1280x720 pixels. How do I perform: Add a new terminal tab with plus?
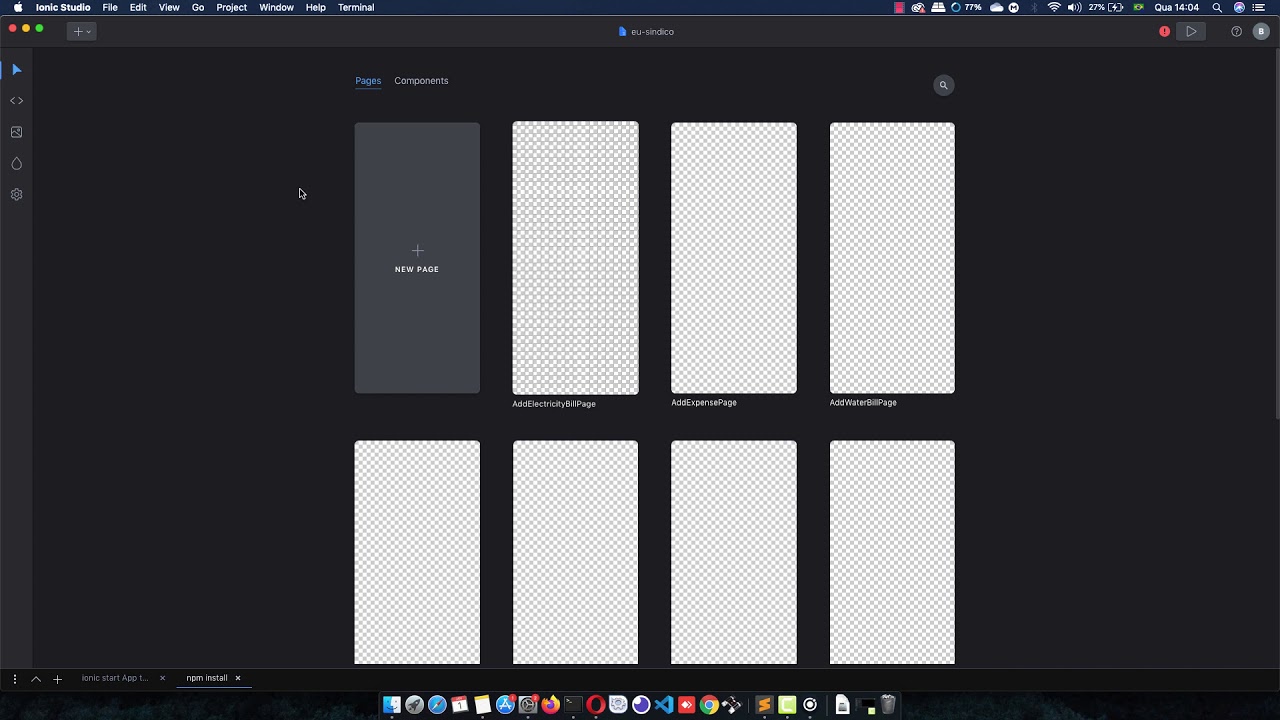57,679
